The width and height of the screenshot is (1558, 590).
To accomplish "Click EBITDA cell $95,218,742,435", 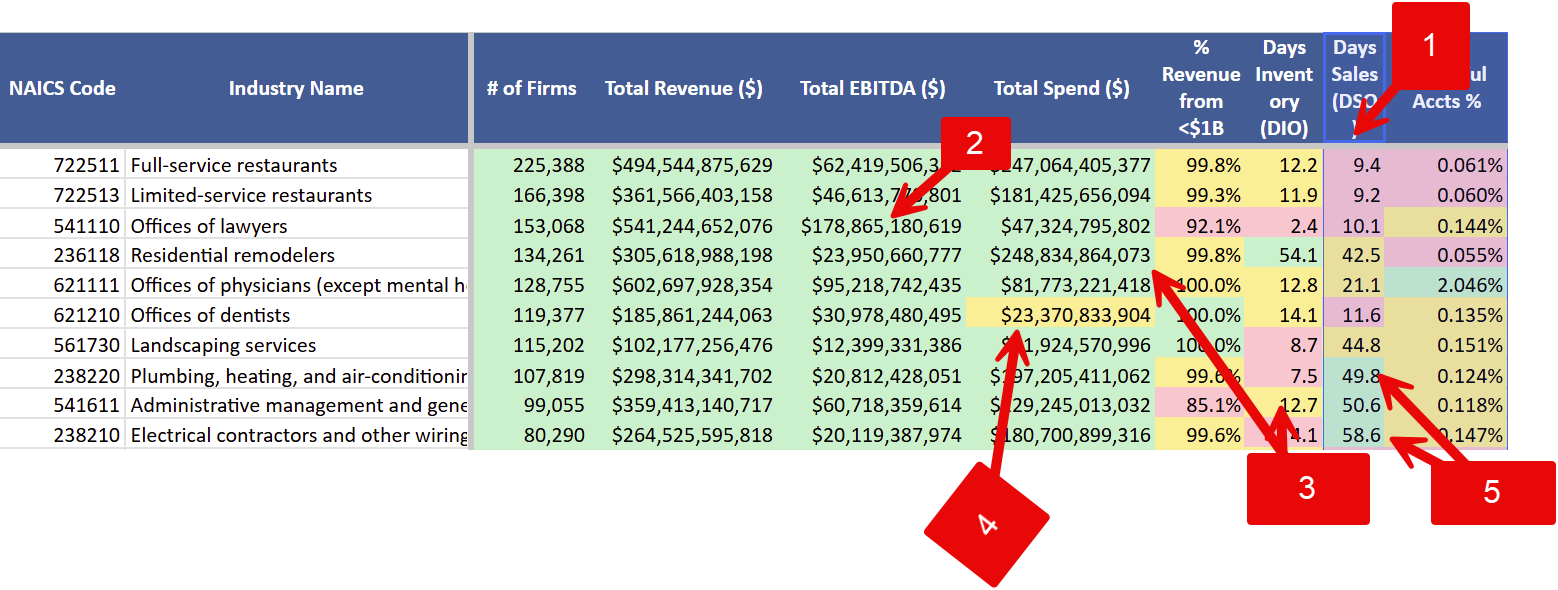I will (x=873, y=286).
